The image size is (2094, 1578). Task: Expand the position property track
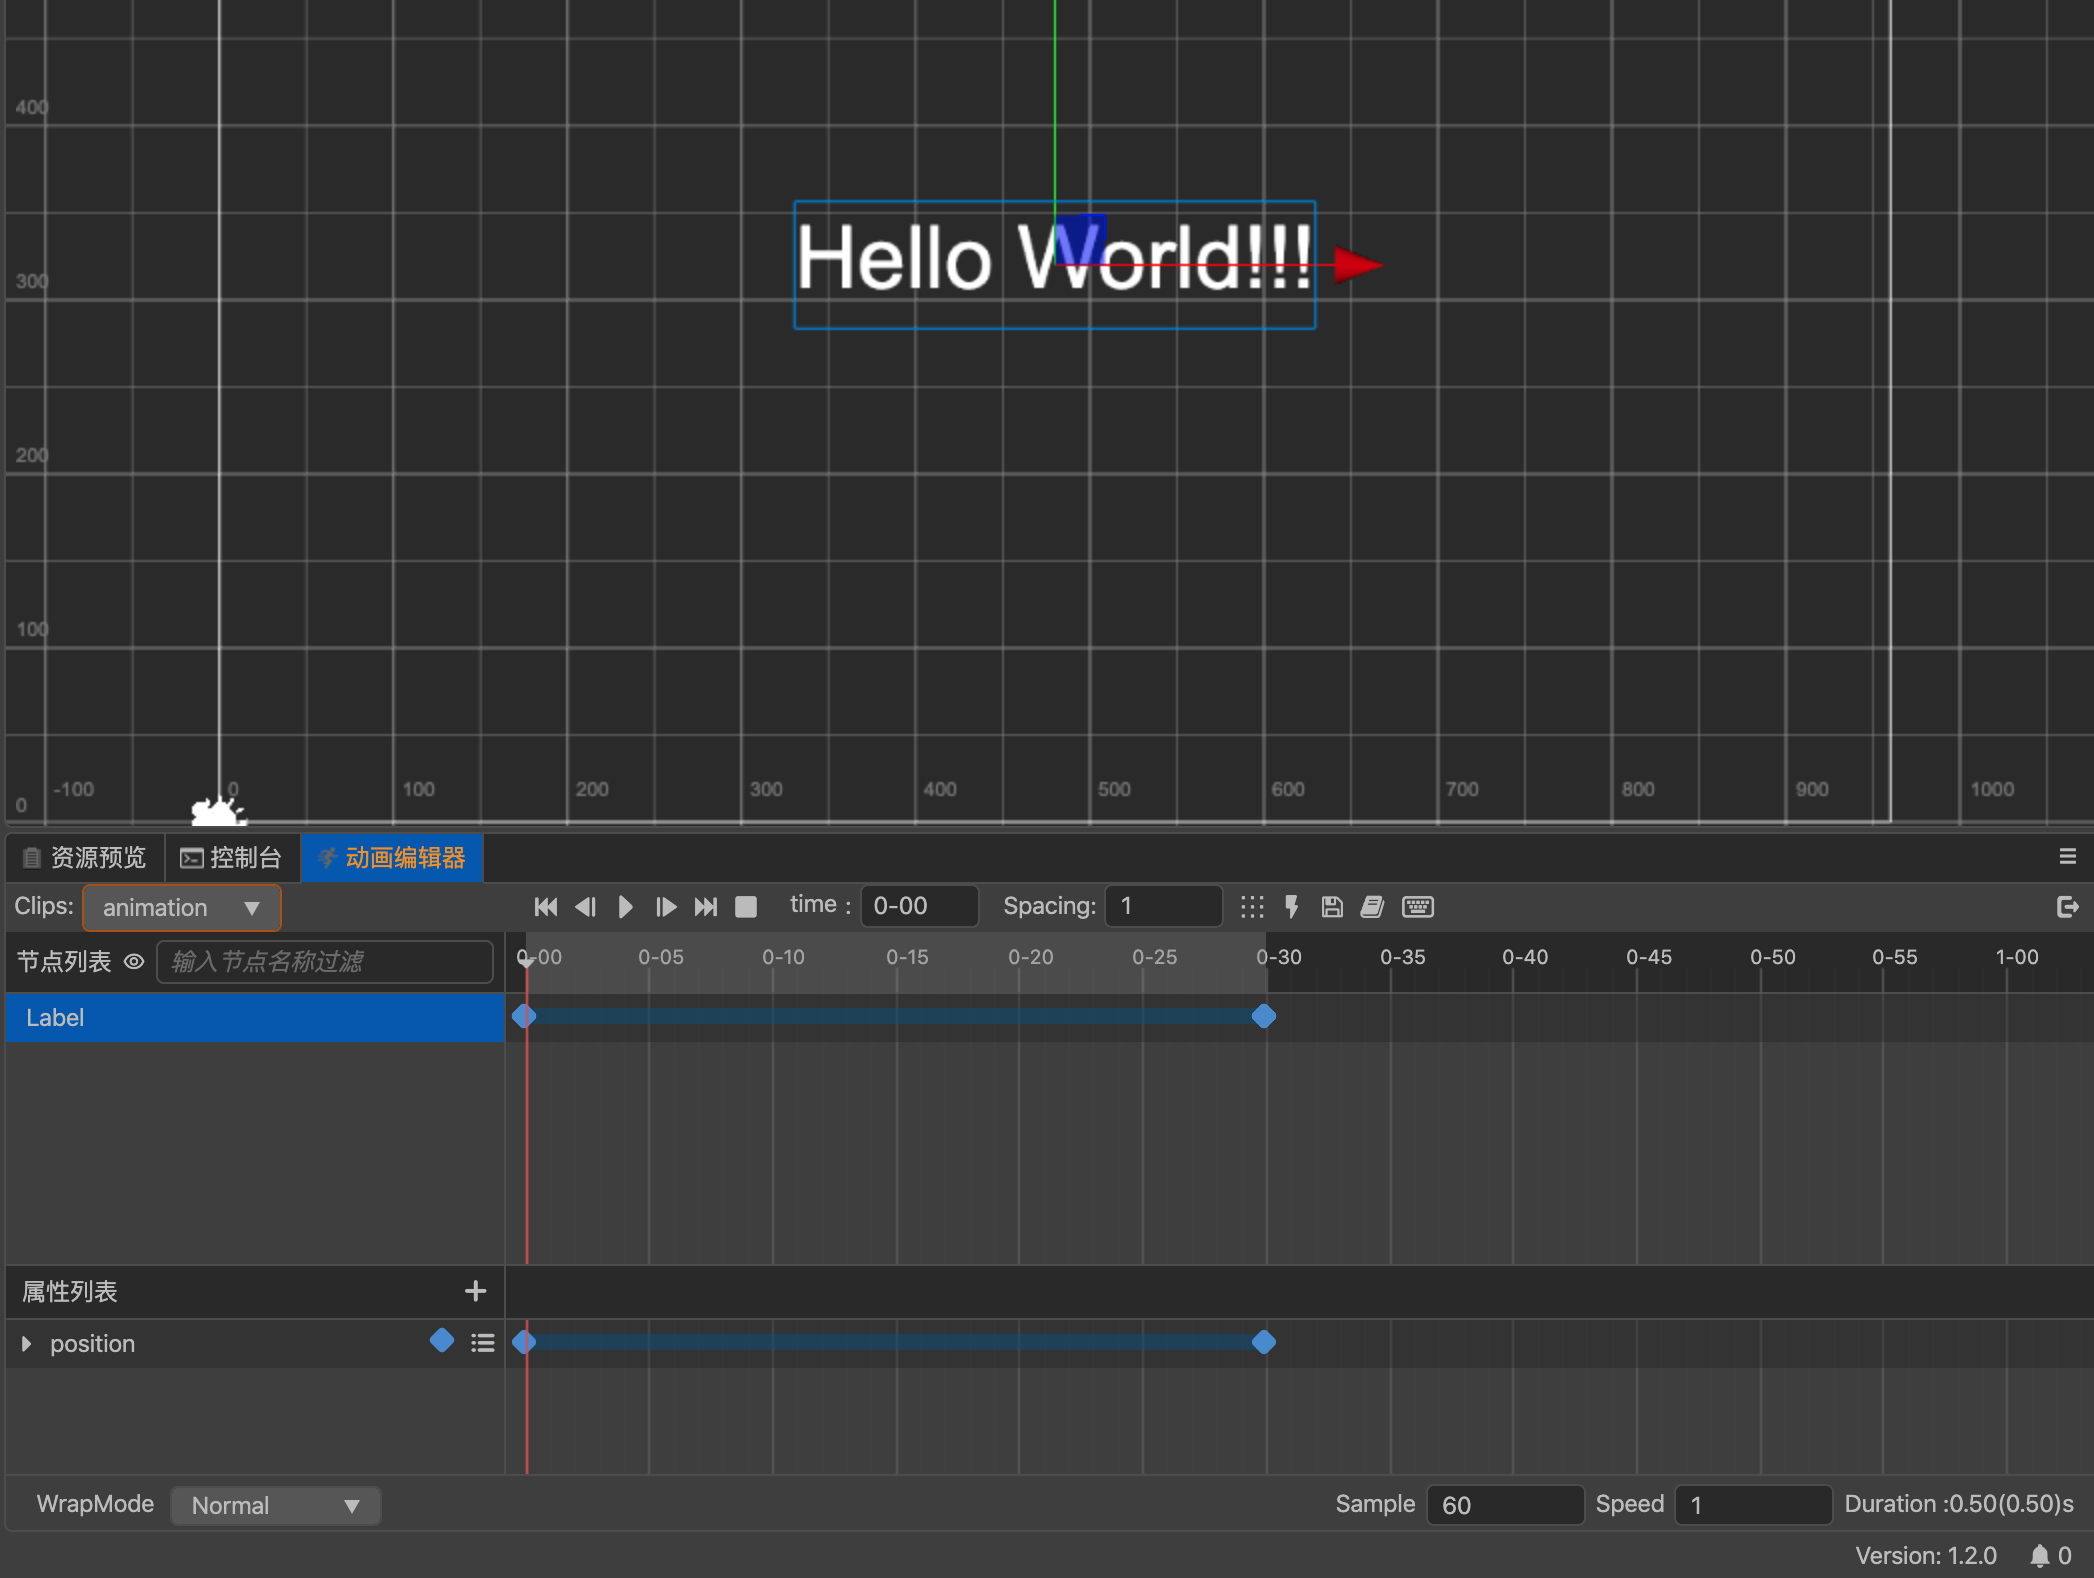point(27,1343)
